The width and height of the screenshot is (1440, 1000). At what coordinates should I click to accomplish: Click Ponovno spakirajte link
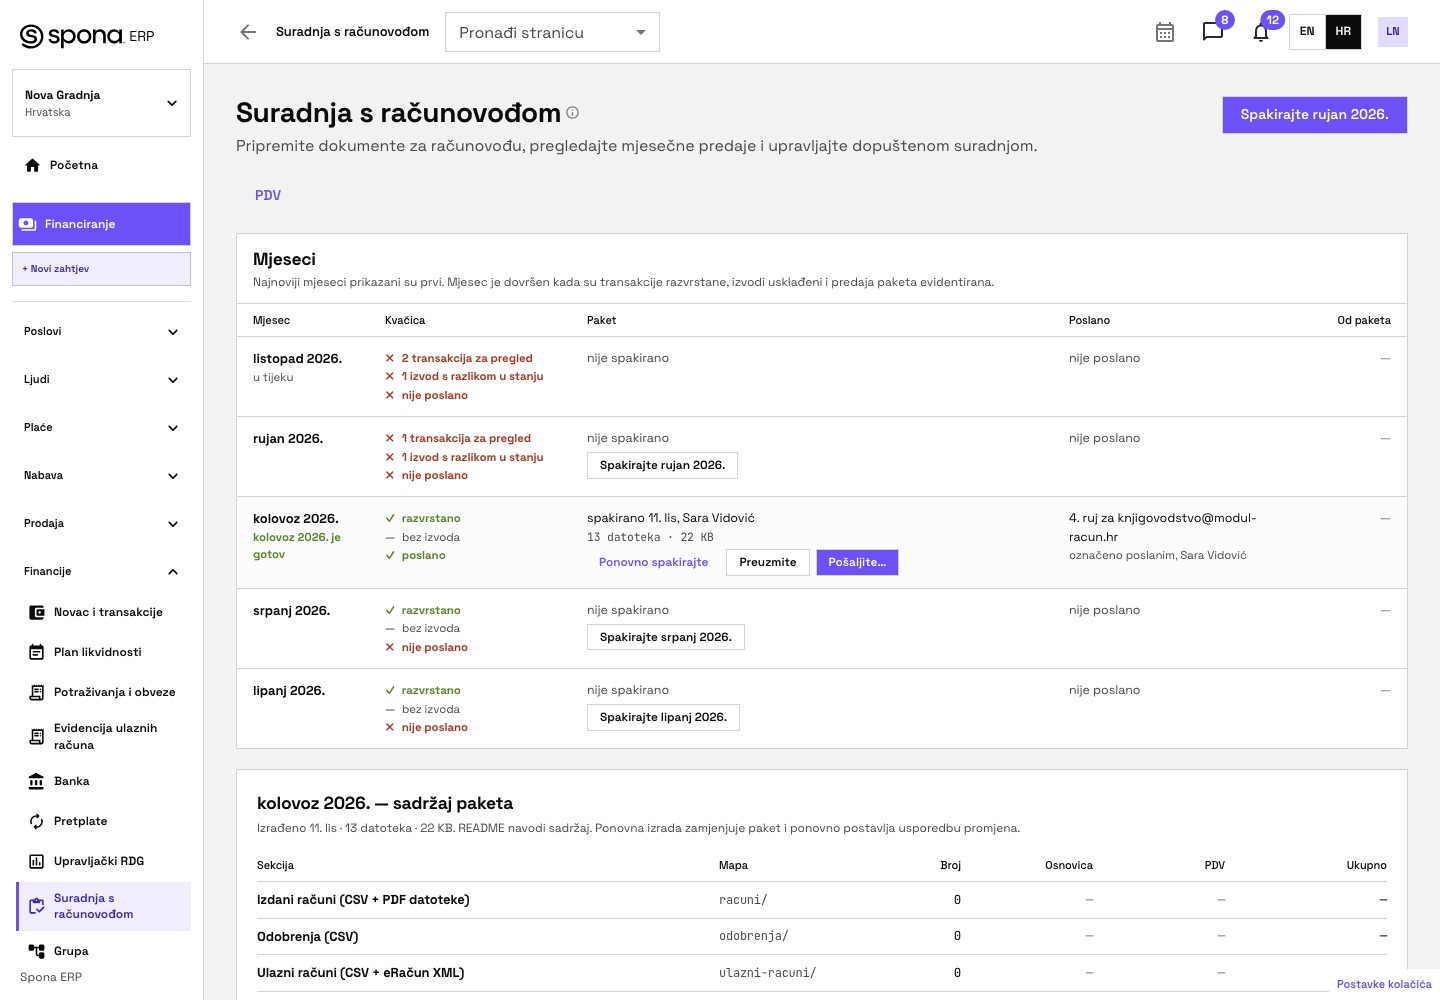pos(653,562)
